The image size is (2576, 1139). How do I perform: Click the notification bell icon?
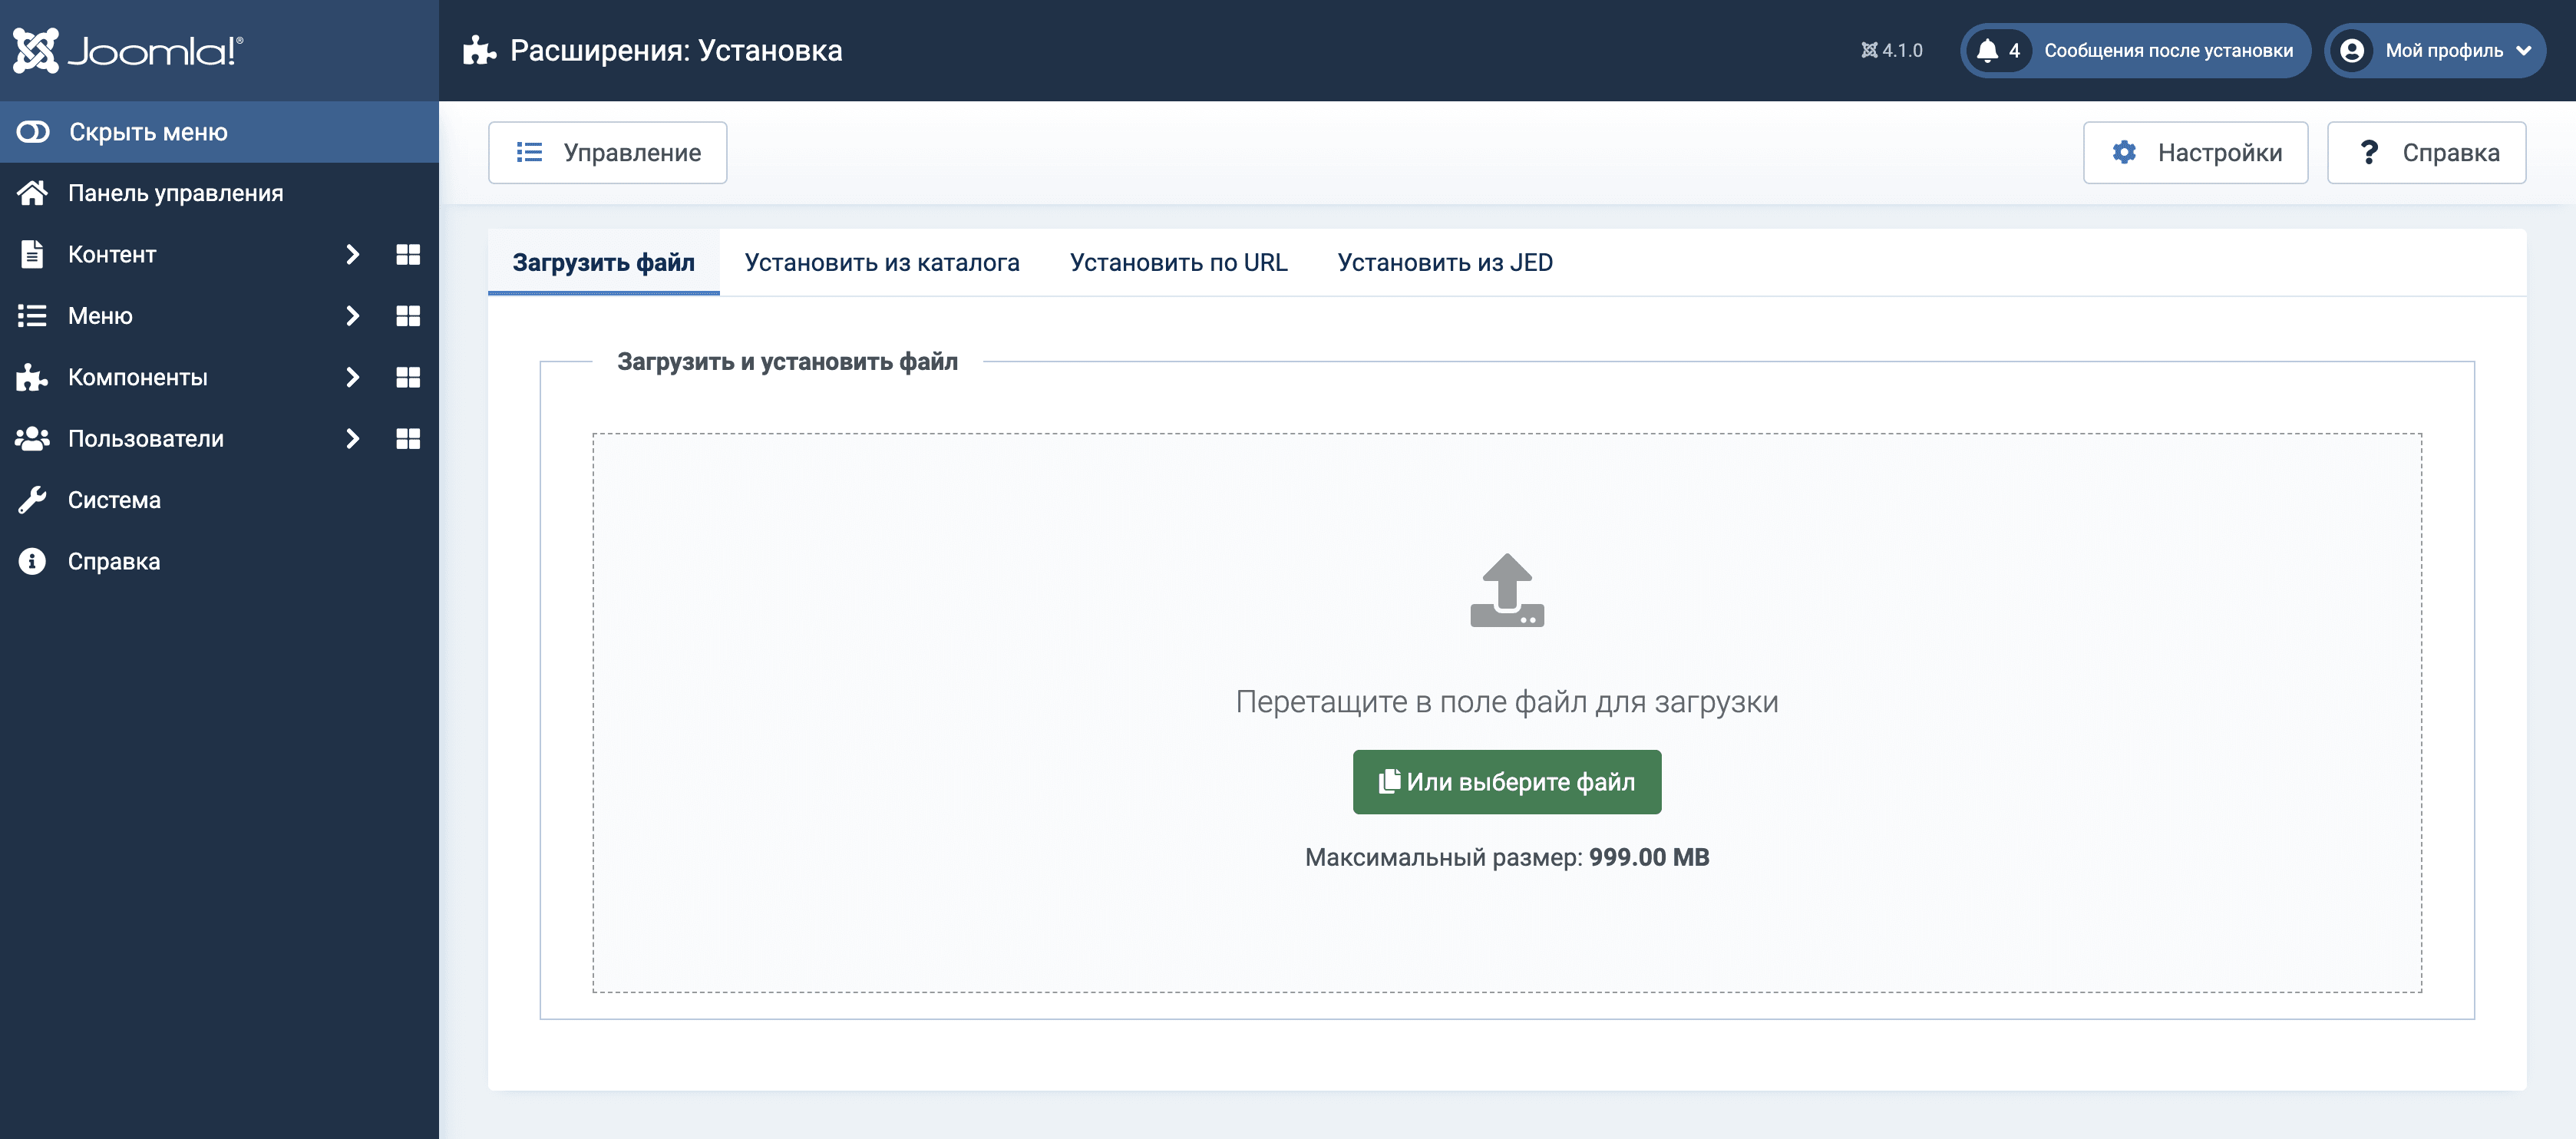point(1987,50)
